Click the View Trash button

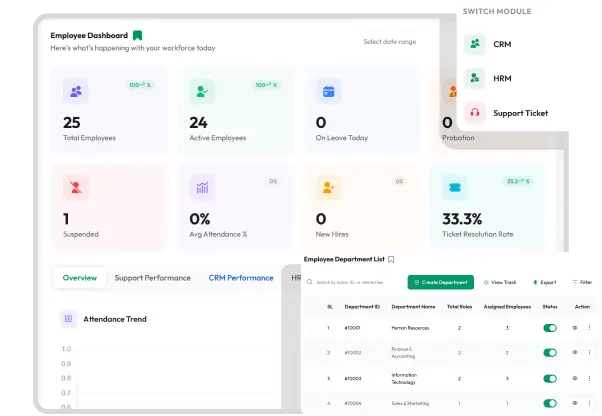click(x=499, y=282)
